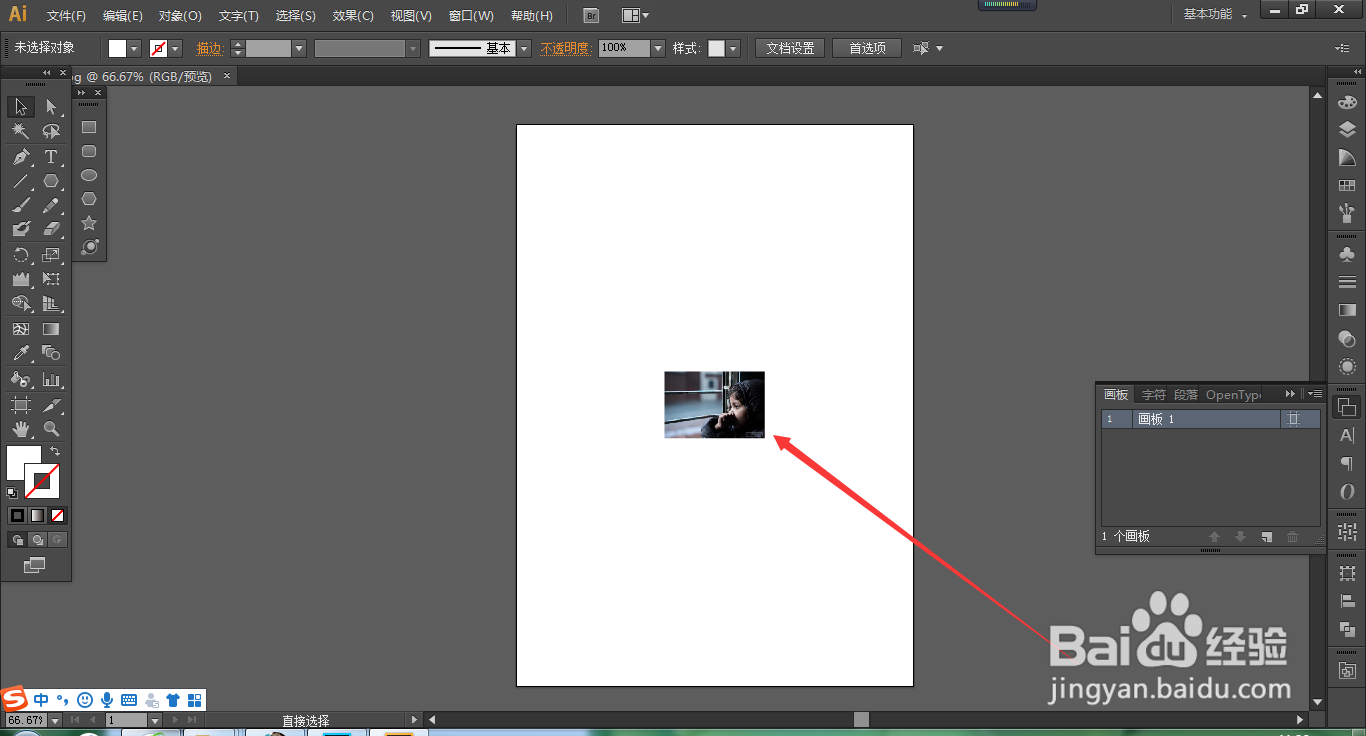The image size is (1366, 736).
Task: Open the stroke weight dropdown
Action: tap(299, 48)
